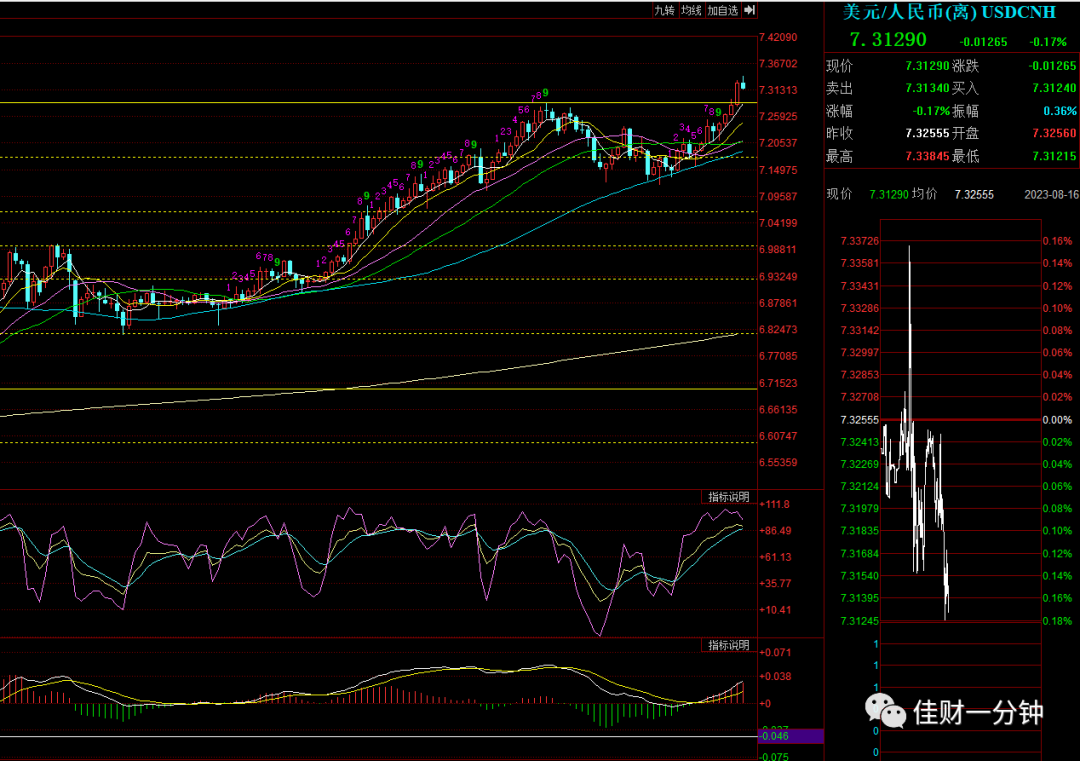Viewport: 1080px width, 761px height.
Task: Click the purple -0.046 MACD value marker
Action: [790, 736]
